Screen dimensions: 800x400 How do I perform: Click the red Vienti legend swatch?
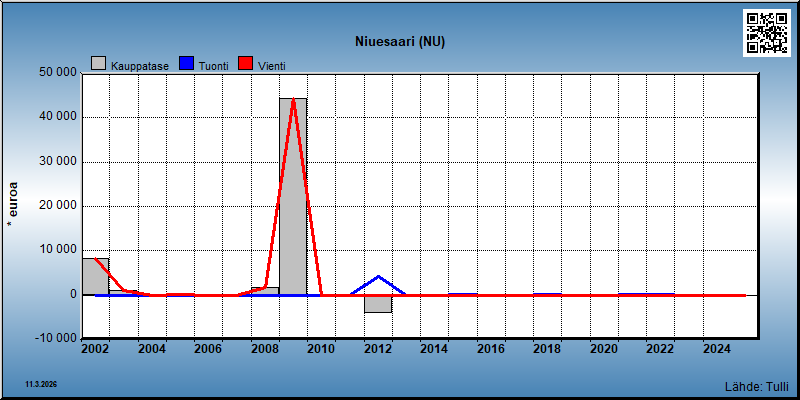pos(246,64)
